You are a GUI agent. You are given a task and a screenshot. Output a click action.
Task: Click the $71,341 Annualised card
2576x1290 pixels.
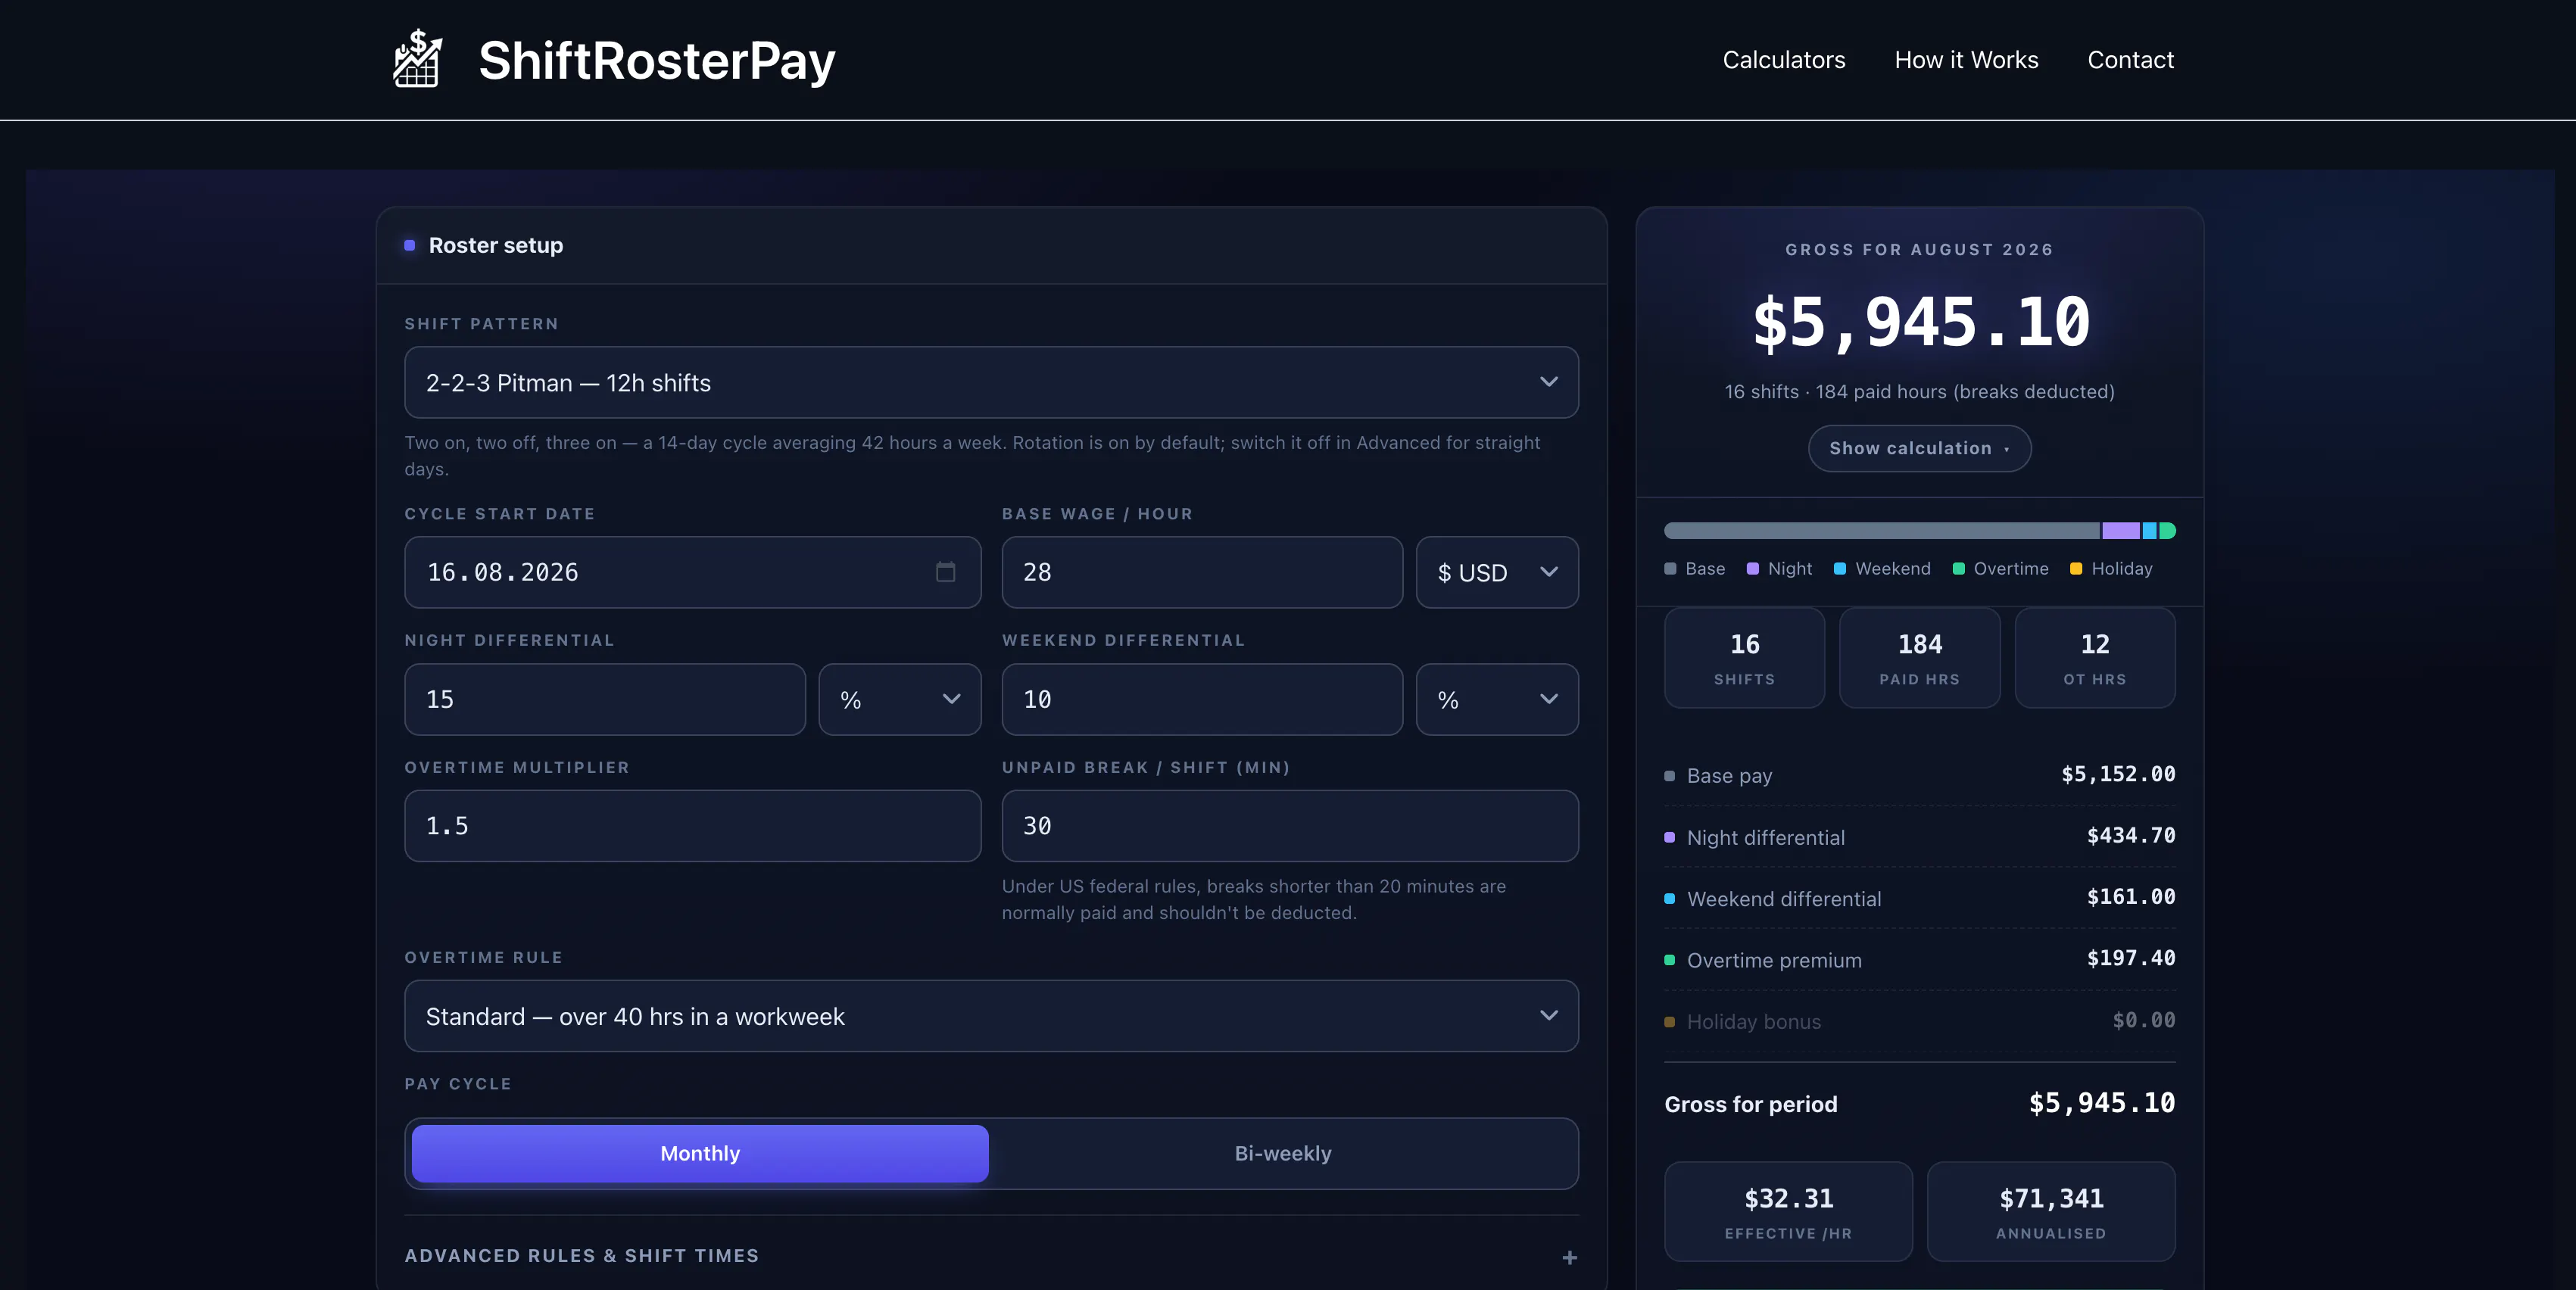(x=2051, y=1211)
